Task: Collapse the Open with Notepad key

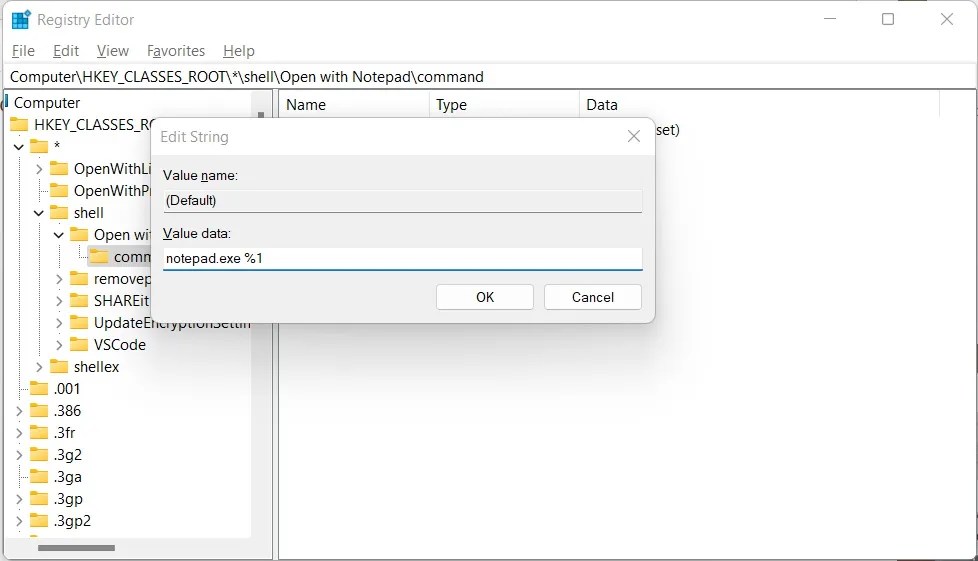Action: pyautogui.click(x=59, y=235)
